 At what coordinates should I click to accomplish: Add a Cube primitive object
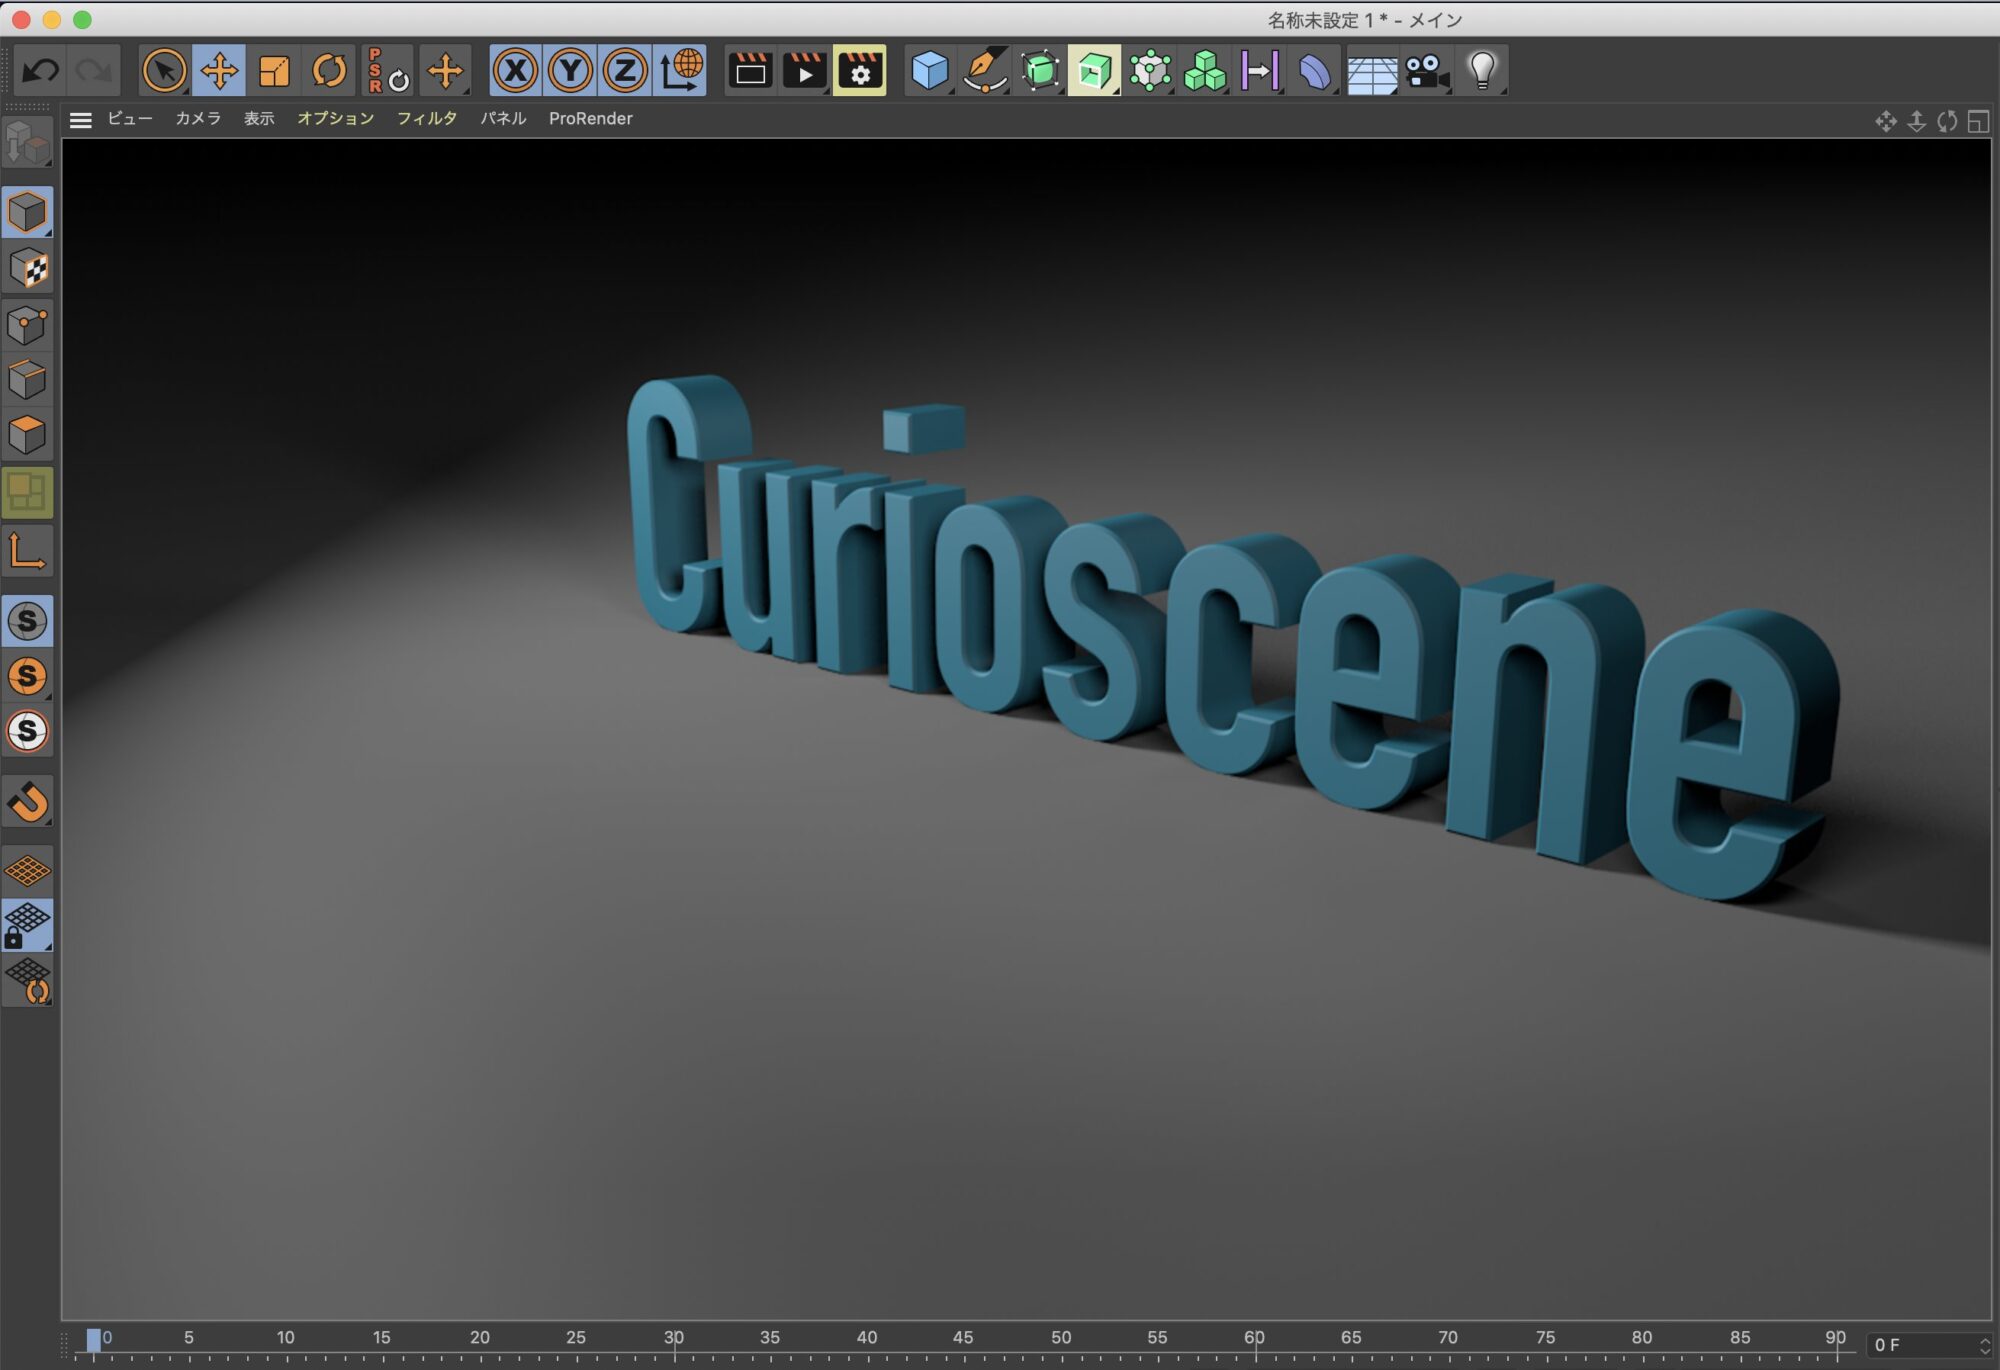tap(929, 71)
